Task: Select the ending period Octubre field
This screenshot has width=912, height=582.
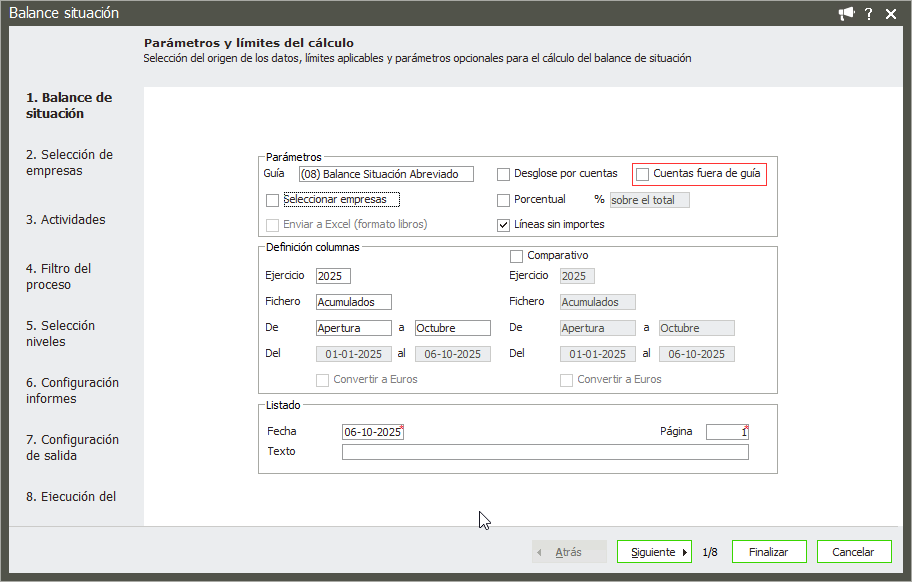Action: (452, 328)
